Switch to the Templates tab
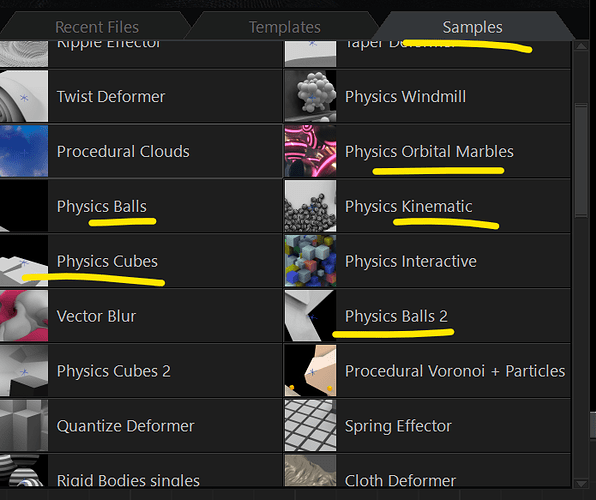Viewport: 596px width, 500px height. (284, 27)
